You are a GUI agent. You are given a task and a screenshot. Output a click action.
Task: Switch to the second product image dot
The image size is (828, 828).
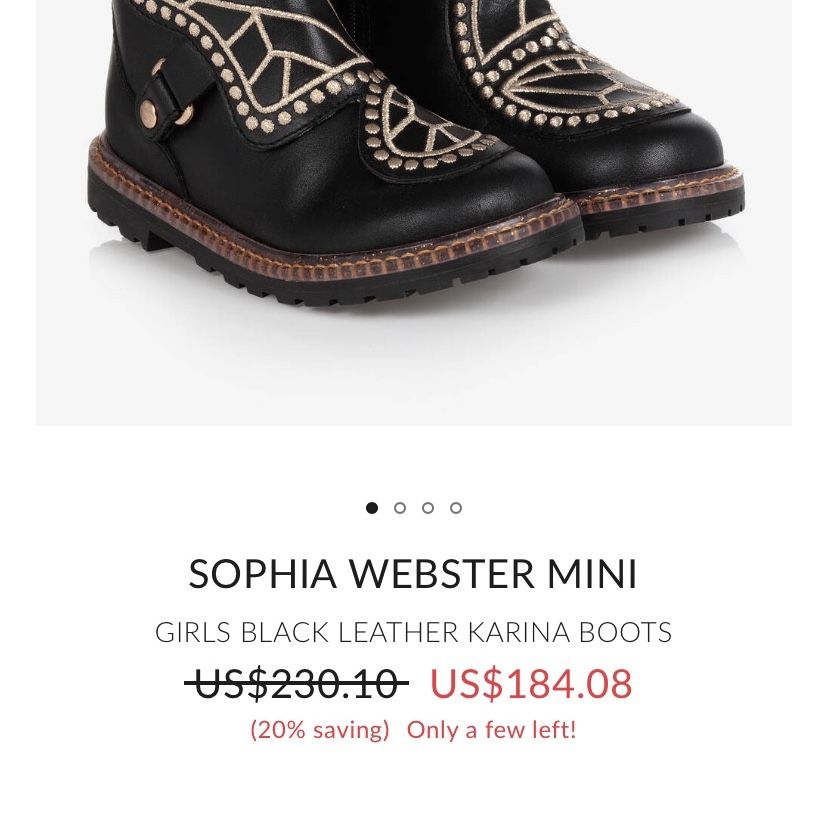click(400, 508)
